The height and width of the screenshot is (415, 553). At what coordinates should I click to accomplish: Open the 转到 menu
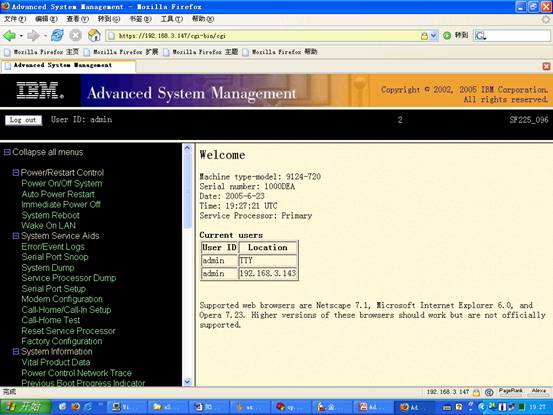coord(109,19)
